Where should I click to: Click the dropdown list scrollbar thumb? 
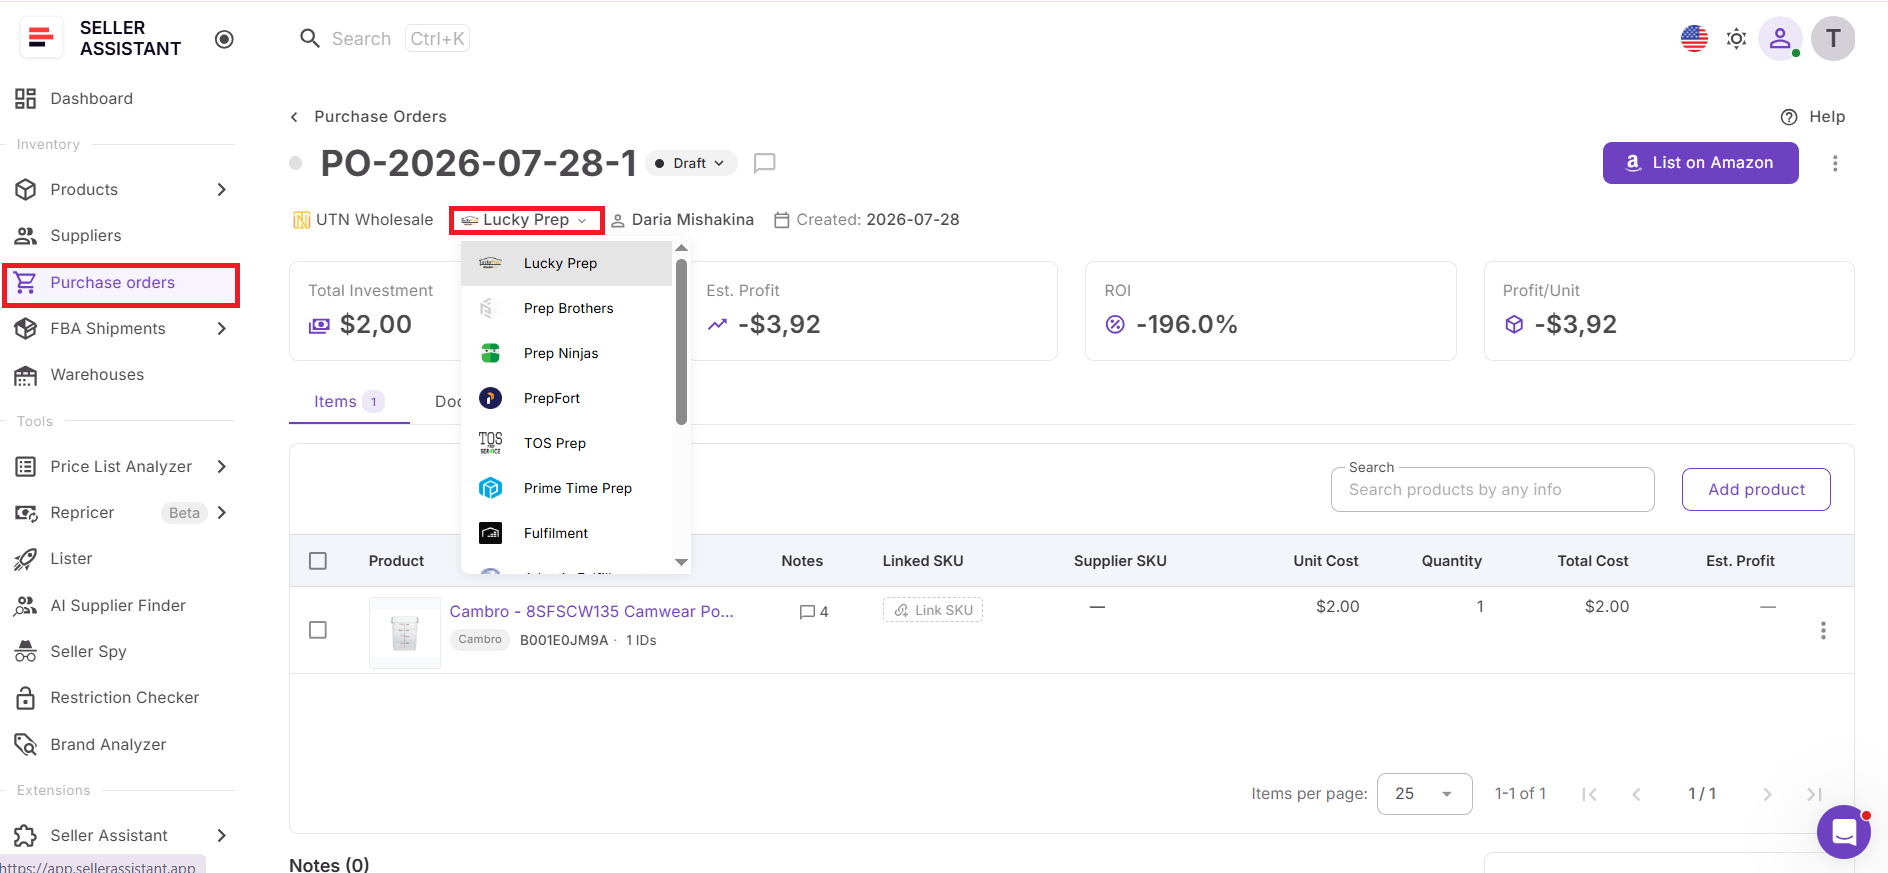point(681,342)
